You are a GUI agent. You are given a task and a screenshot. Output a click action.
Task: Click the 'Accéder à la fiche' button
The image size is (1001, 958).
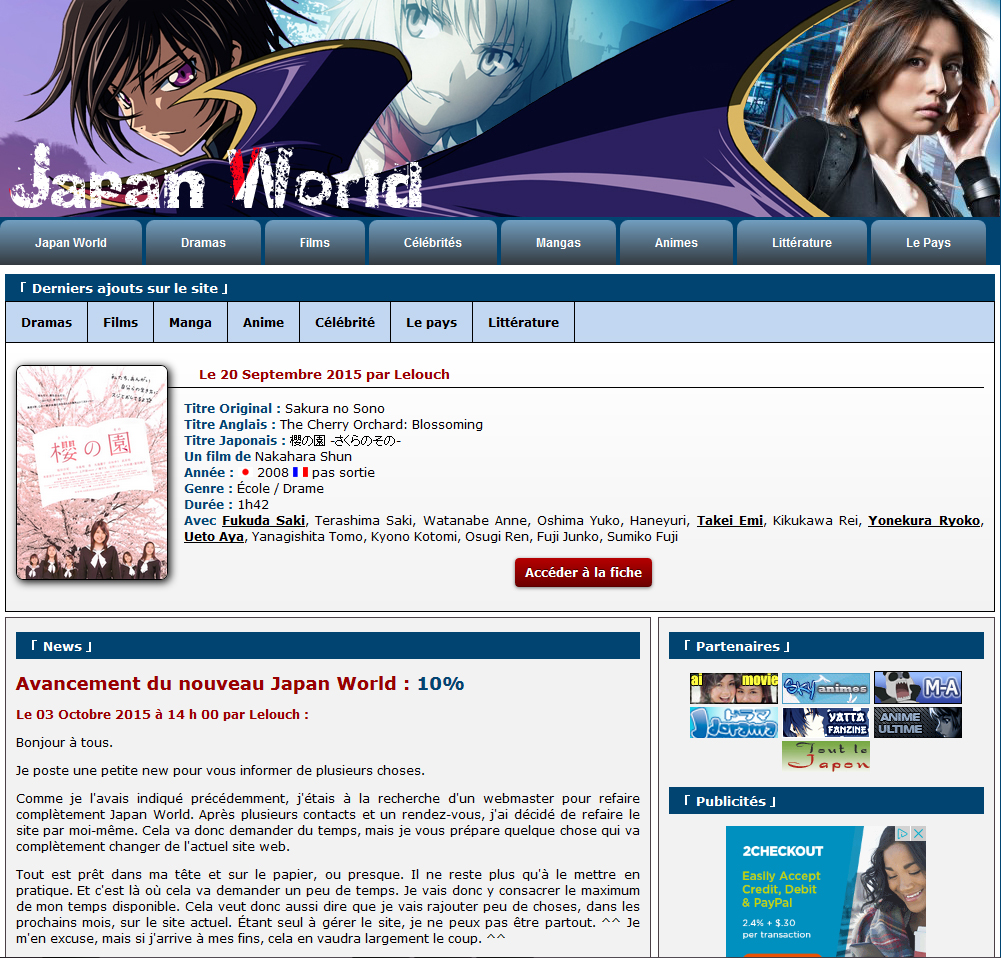click(583, 573)
